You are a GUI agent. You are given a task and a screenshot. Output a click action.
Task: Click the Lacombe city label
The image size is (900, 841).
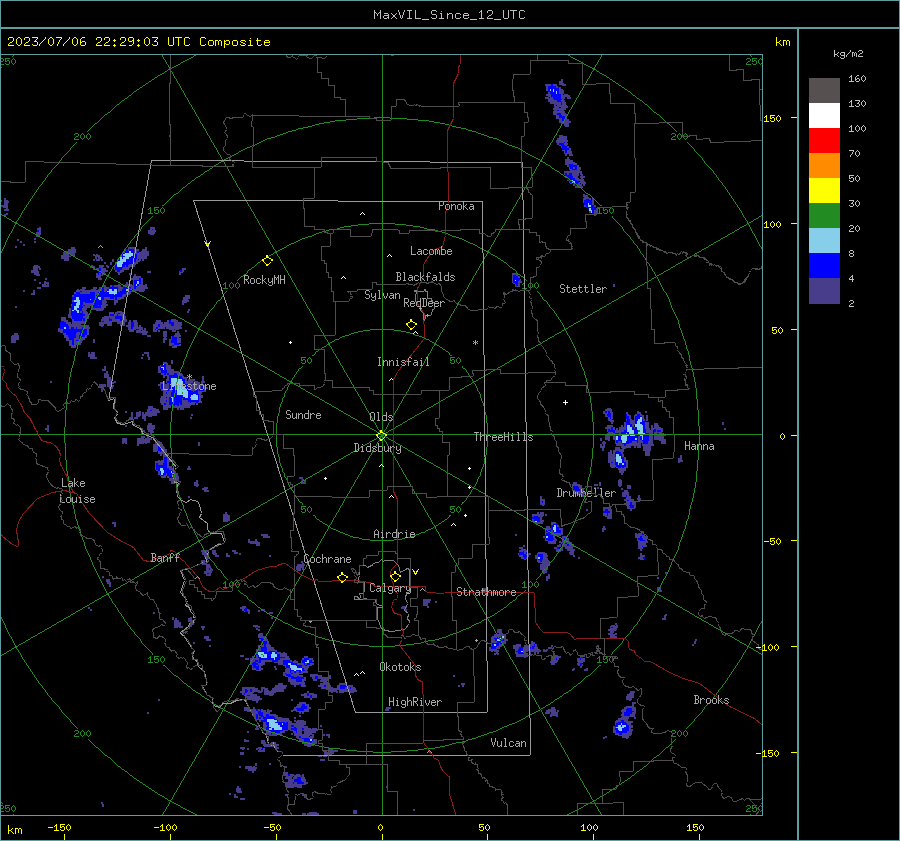click(431, 251)
